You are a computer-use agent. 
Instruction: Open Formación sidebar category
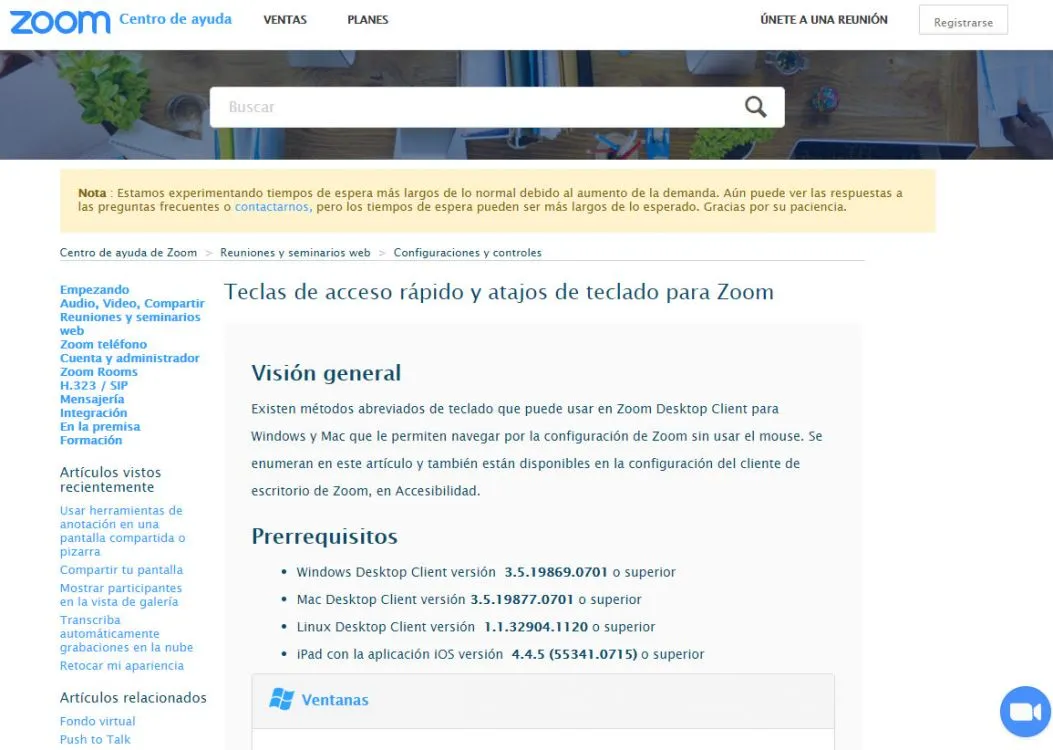(x=91, y=440)
